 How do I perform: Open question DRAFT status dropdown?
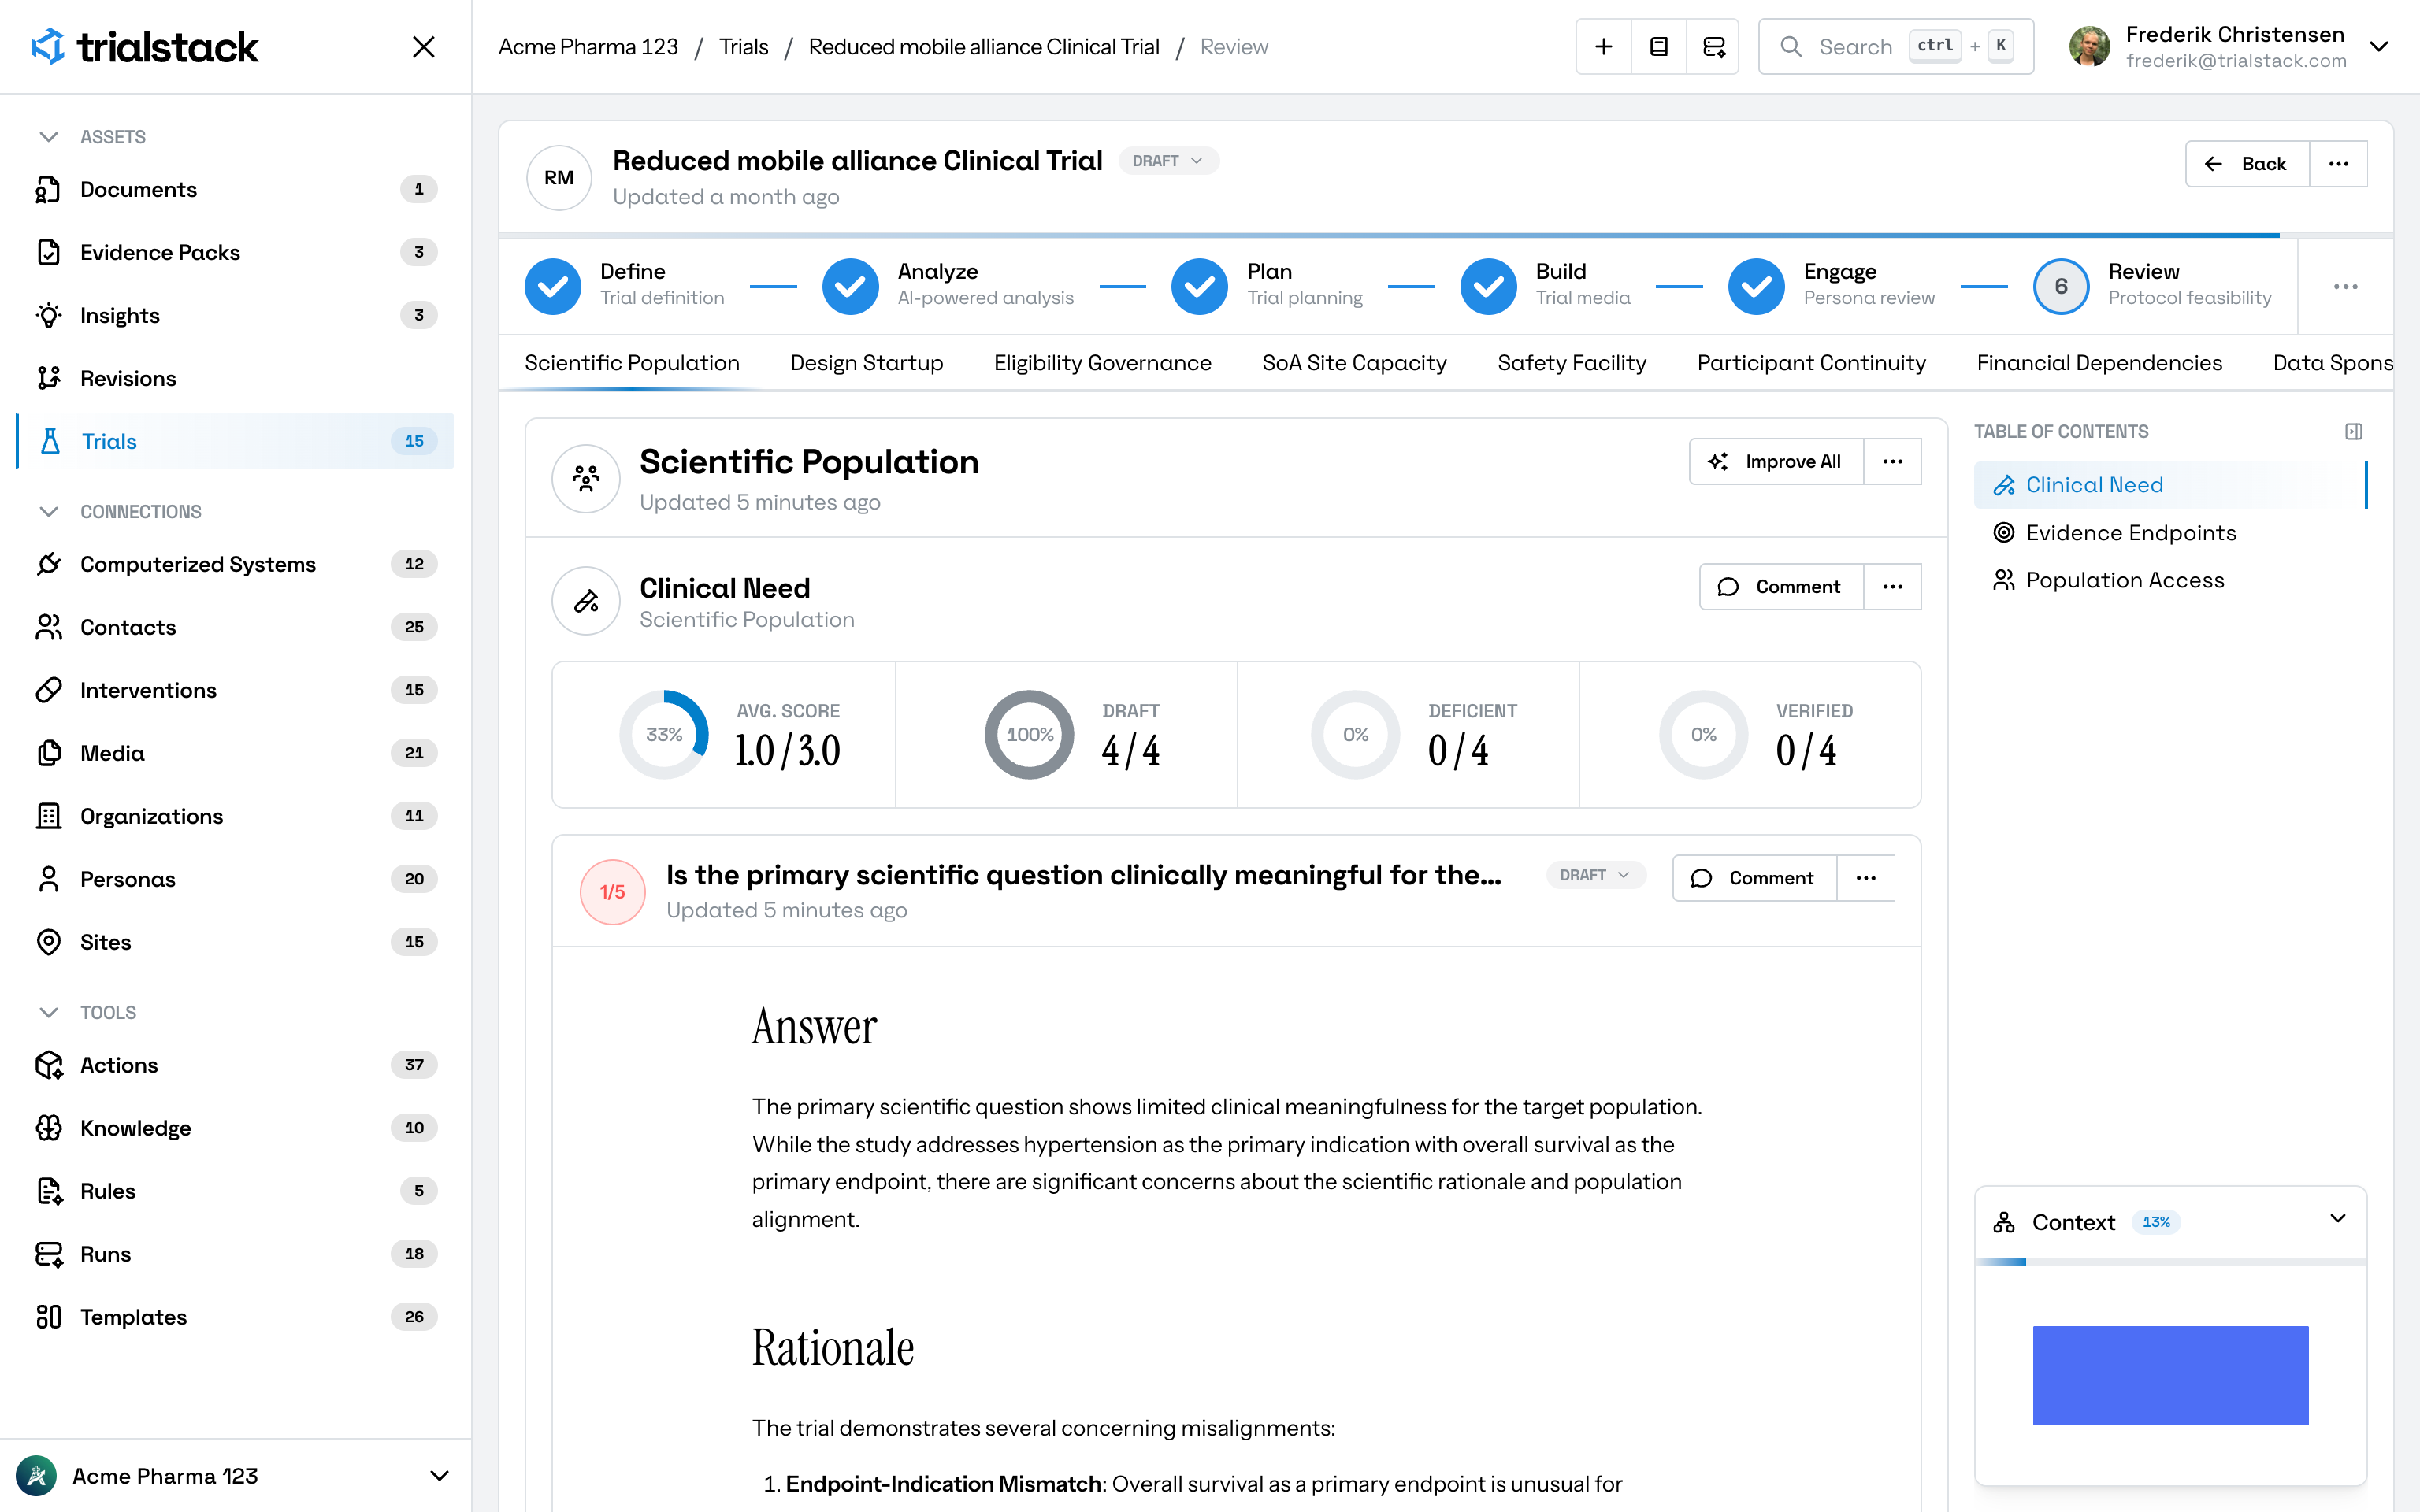tap(1595, 875)
